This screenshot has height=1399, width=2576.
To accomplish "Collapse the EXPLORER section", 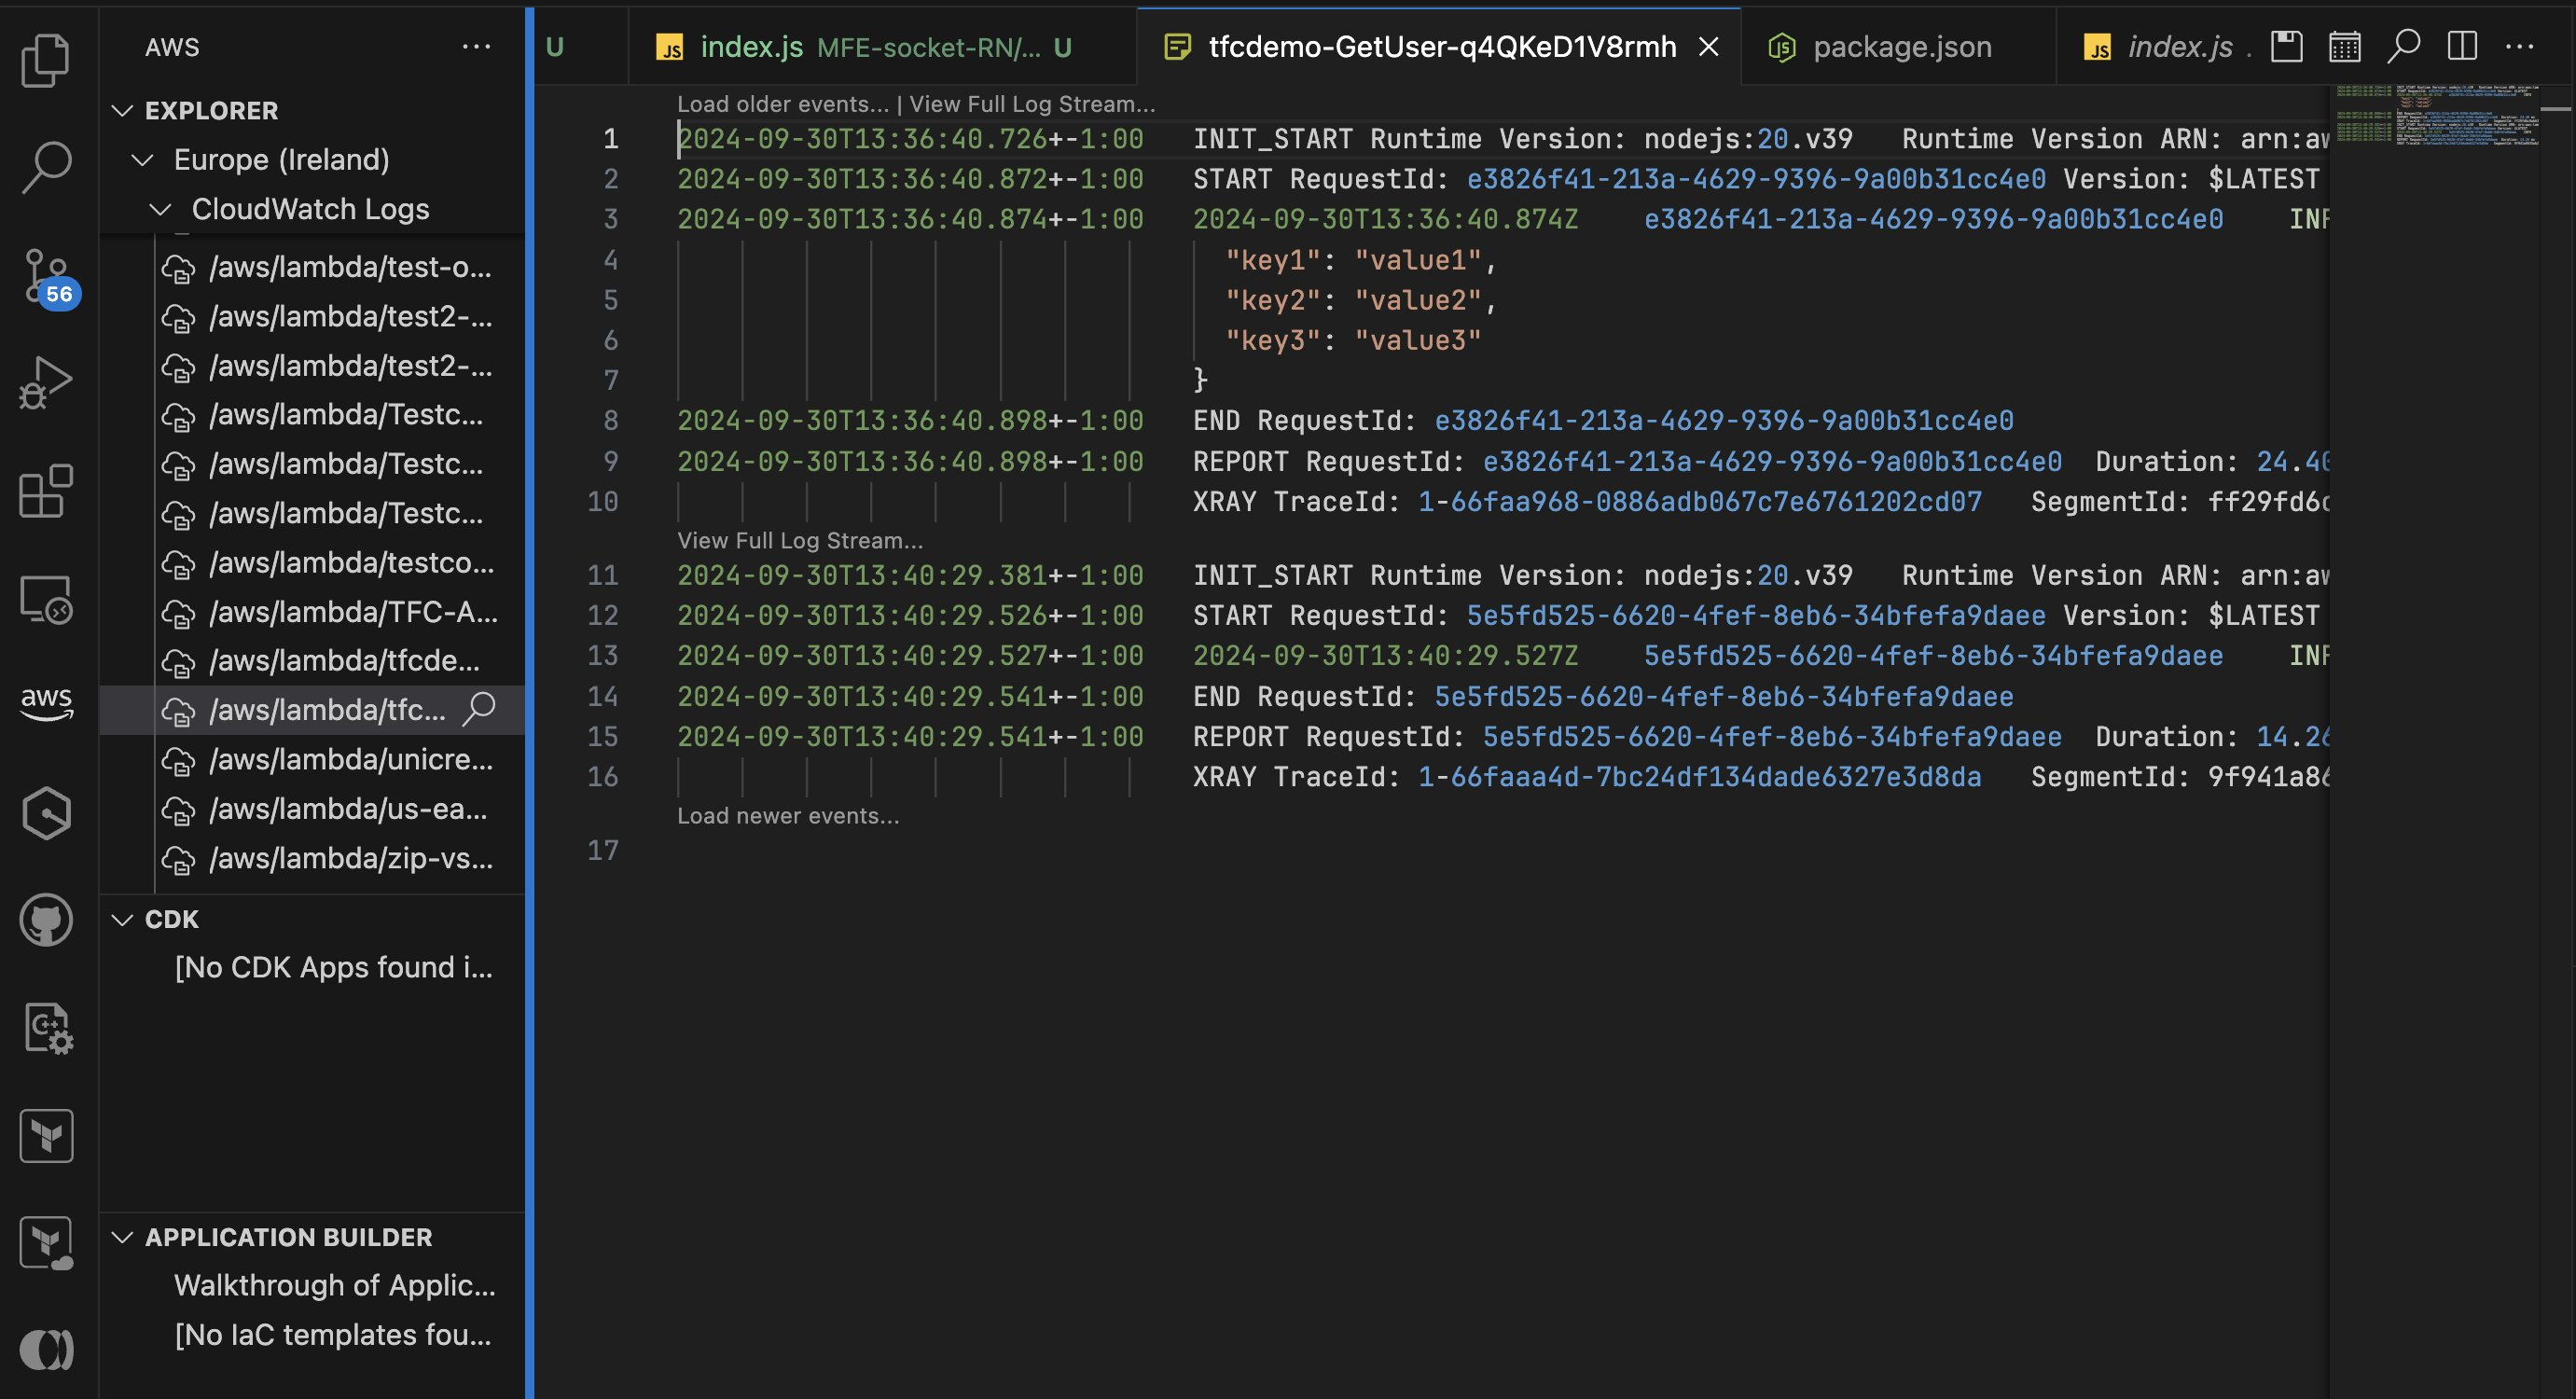I will [x=123, y=110].
